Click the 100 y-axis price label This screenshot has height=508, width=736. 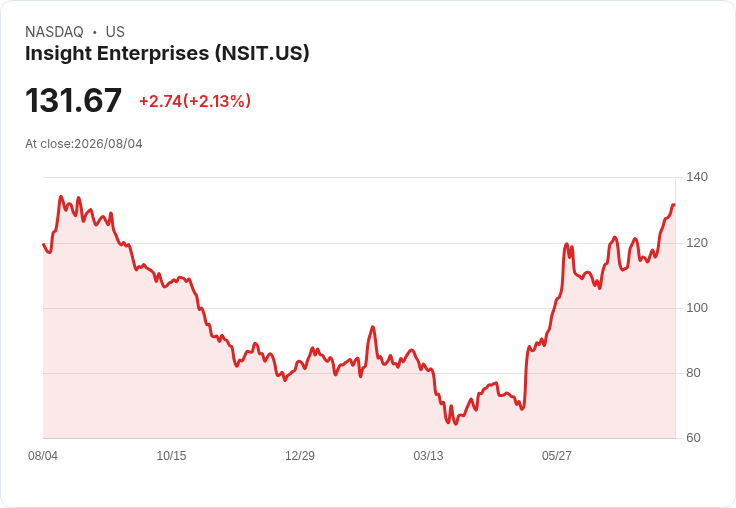tap(697, 308)
